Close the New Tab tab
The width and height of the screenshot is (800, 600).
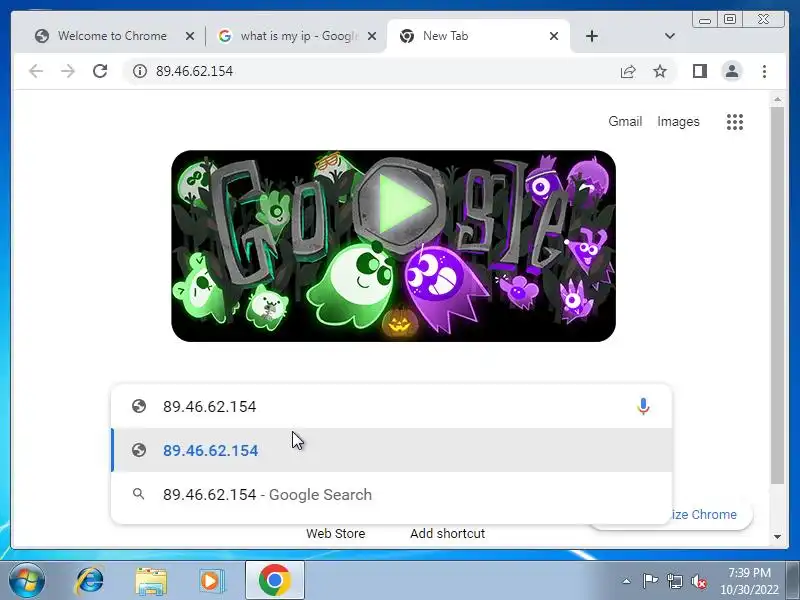tap(554, 36)
